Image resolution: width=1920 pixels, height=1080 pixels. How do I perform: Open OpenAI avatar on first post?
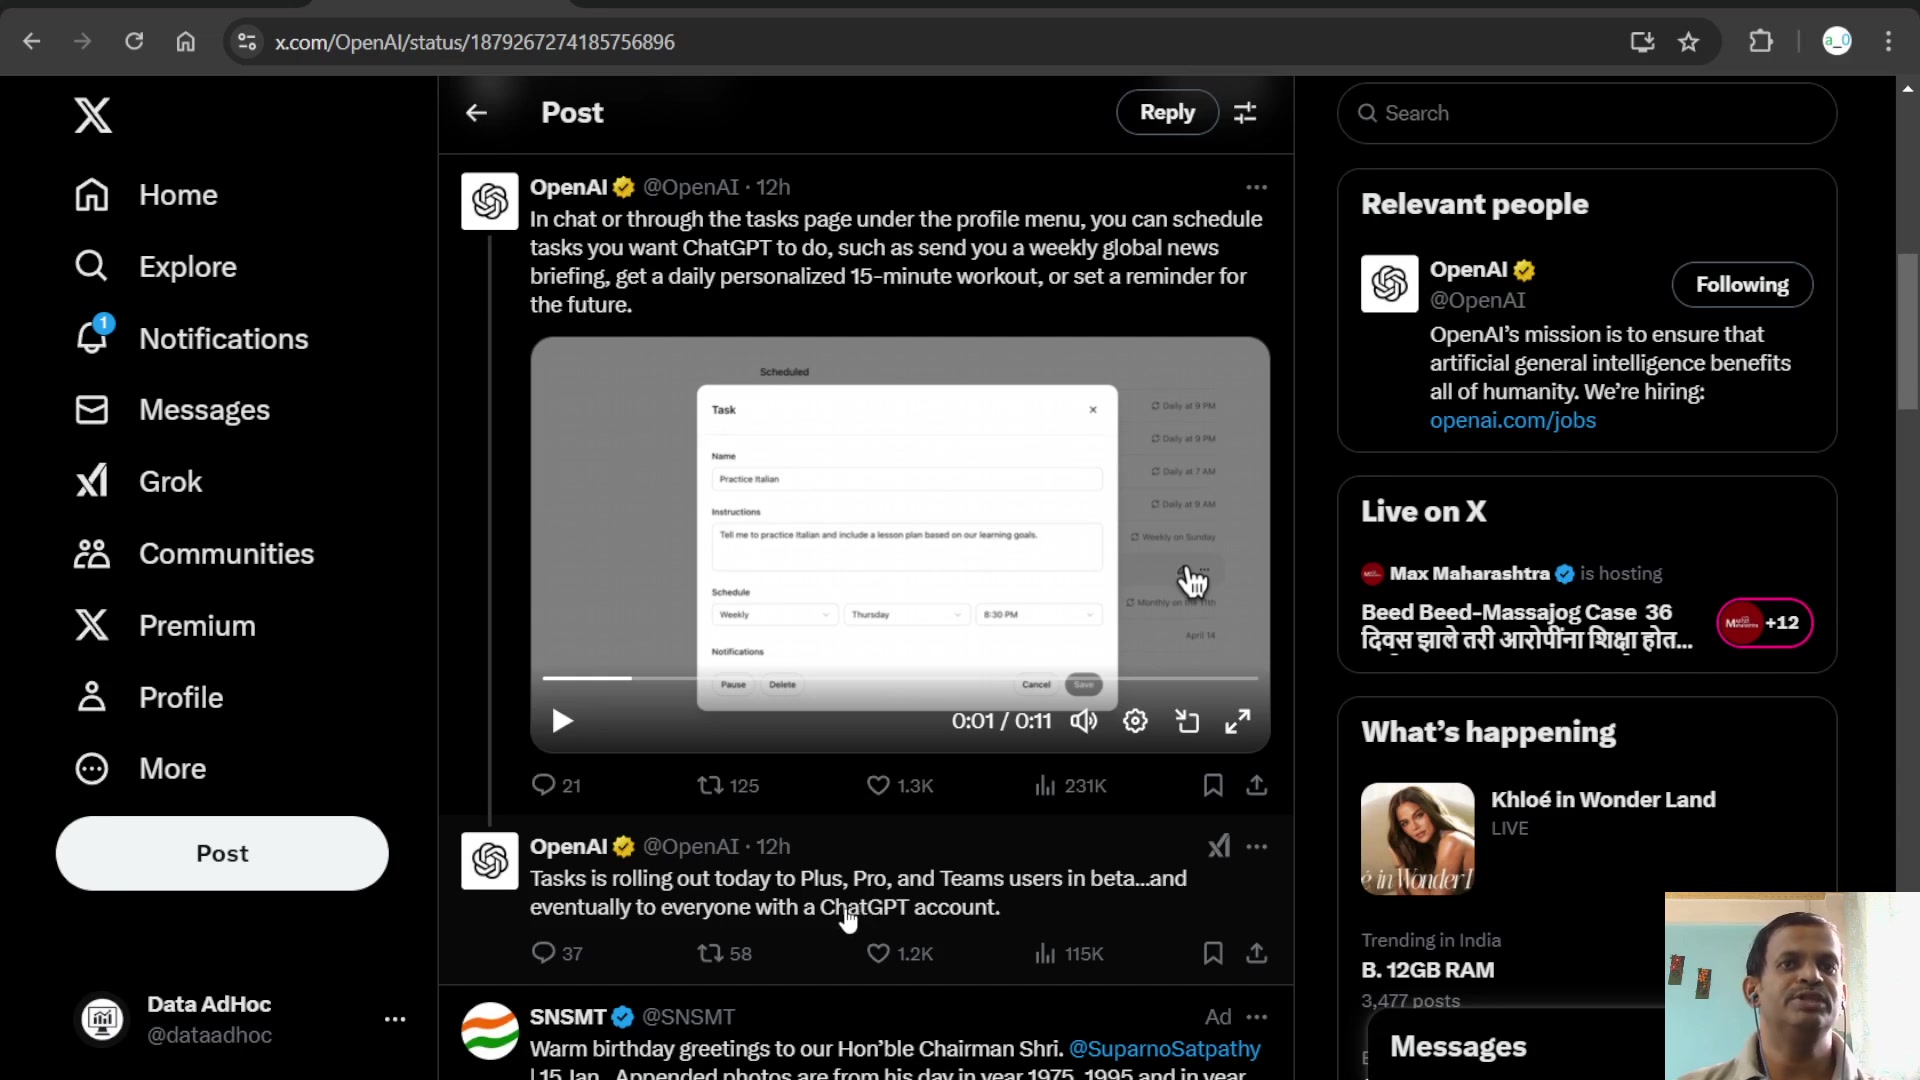click(490, 201)
